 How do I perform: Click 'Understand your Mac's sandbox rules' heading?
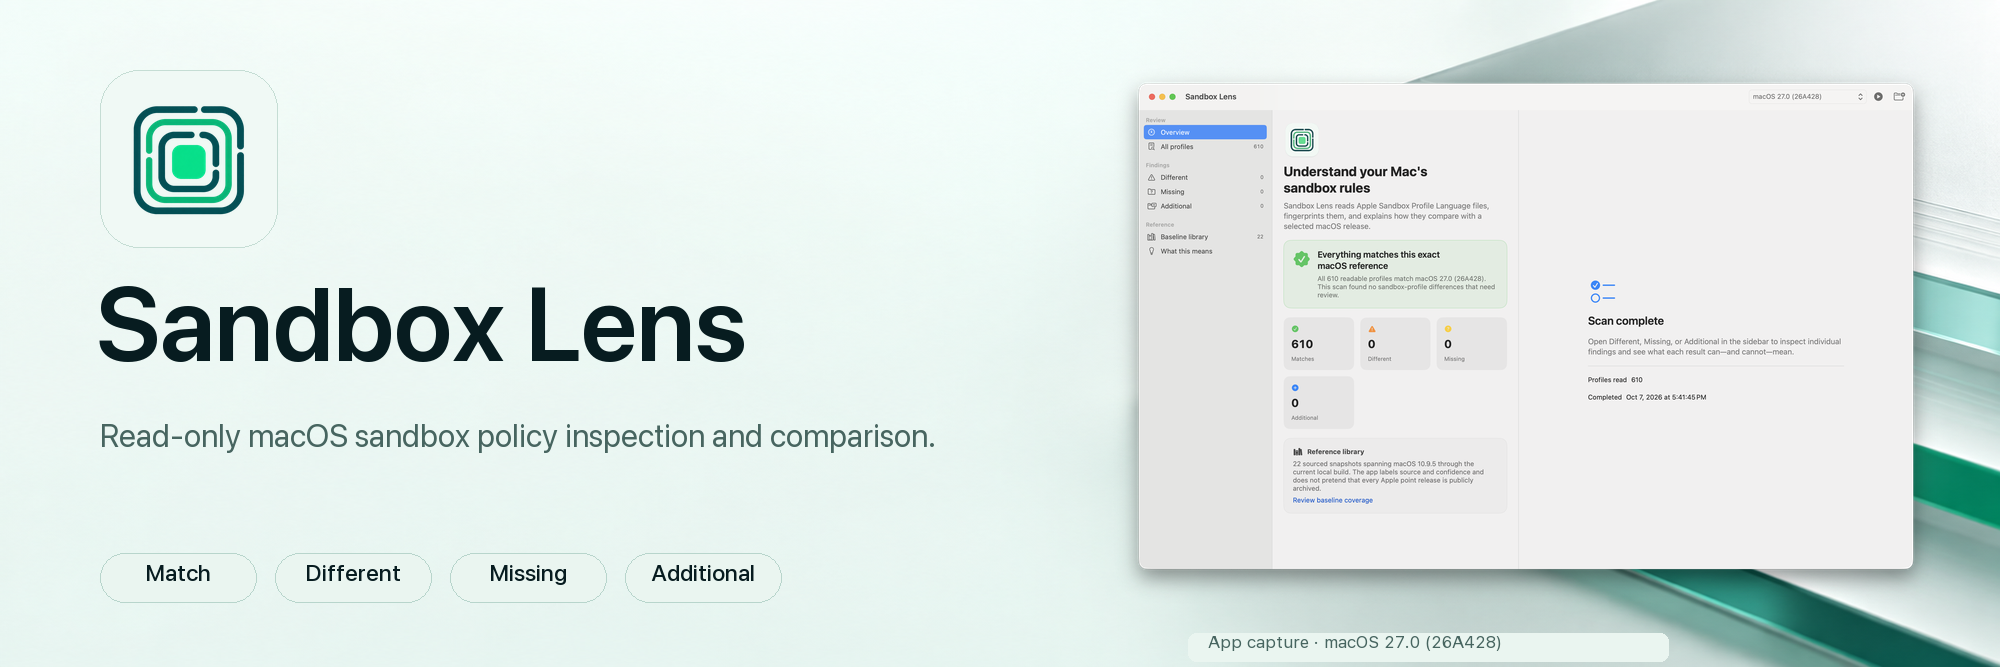pos(1355,180)
